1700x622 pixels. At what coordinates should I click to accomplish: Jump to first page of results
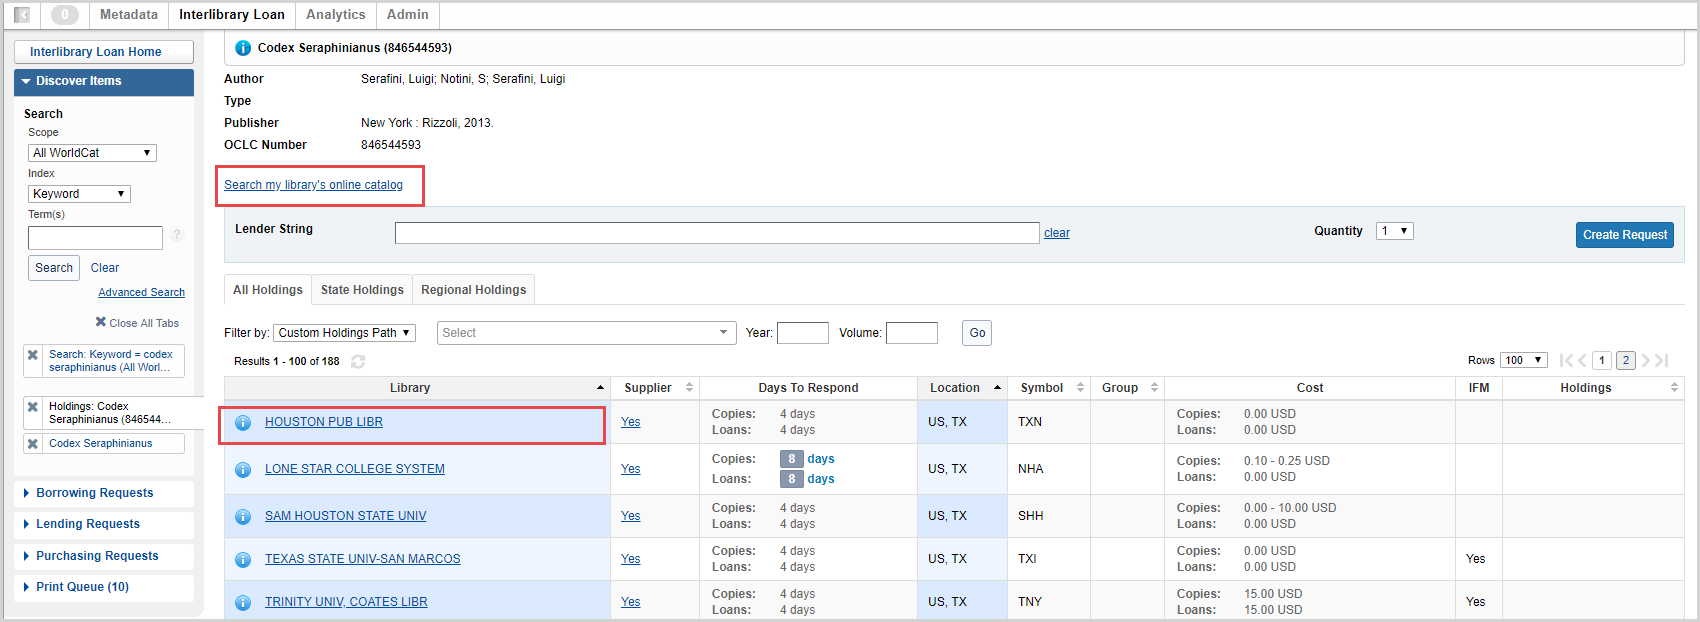[x=1566, y=361]
